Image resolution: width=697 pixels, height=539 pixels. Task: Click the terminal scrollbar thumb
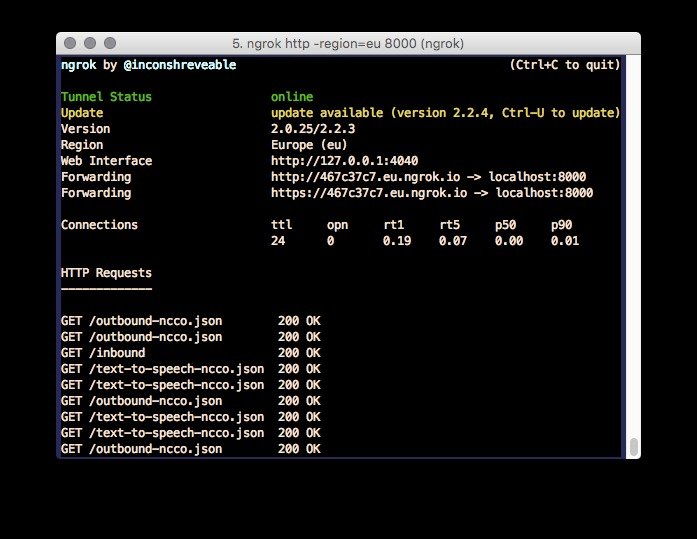(x=634, y=447)
